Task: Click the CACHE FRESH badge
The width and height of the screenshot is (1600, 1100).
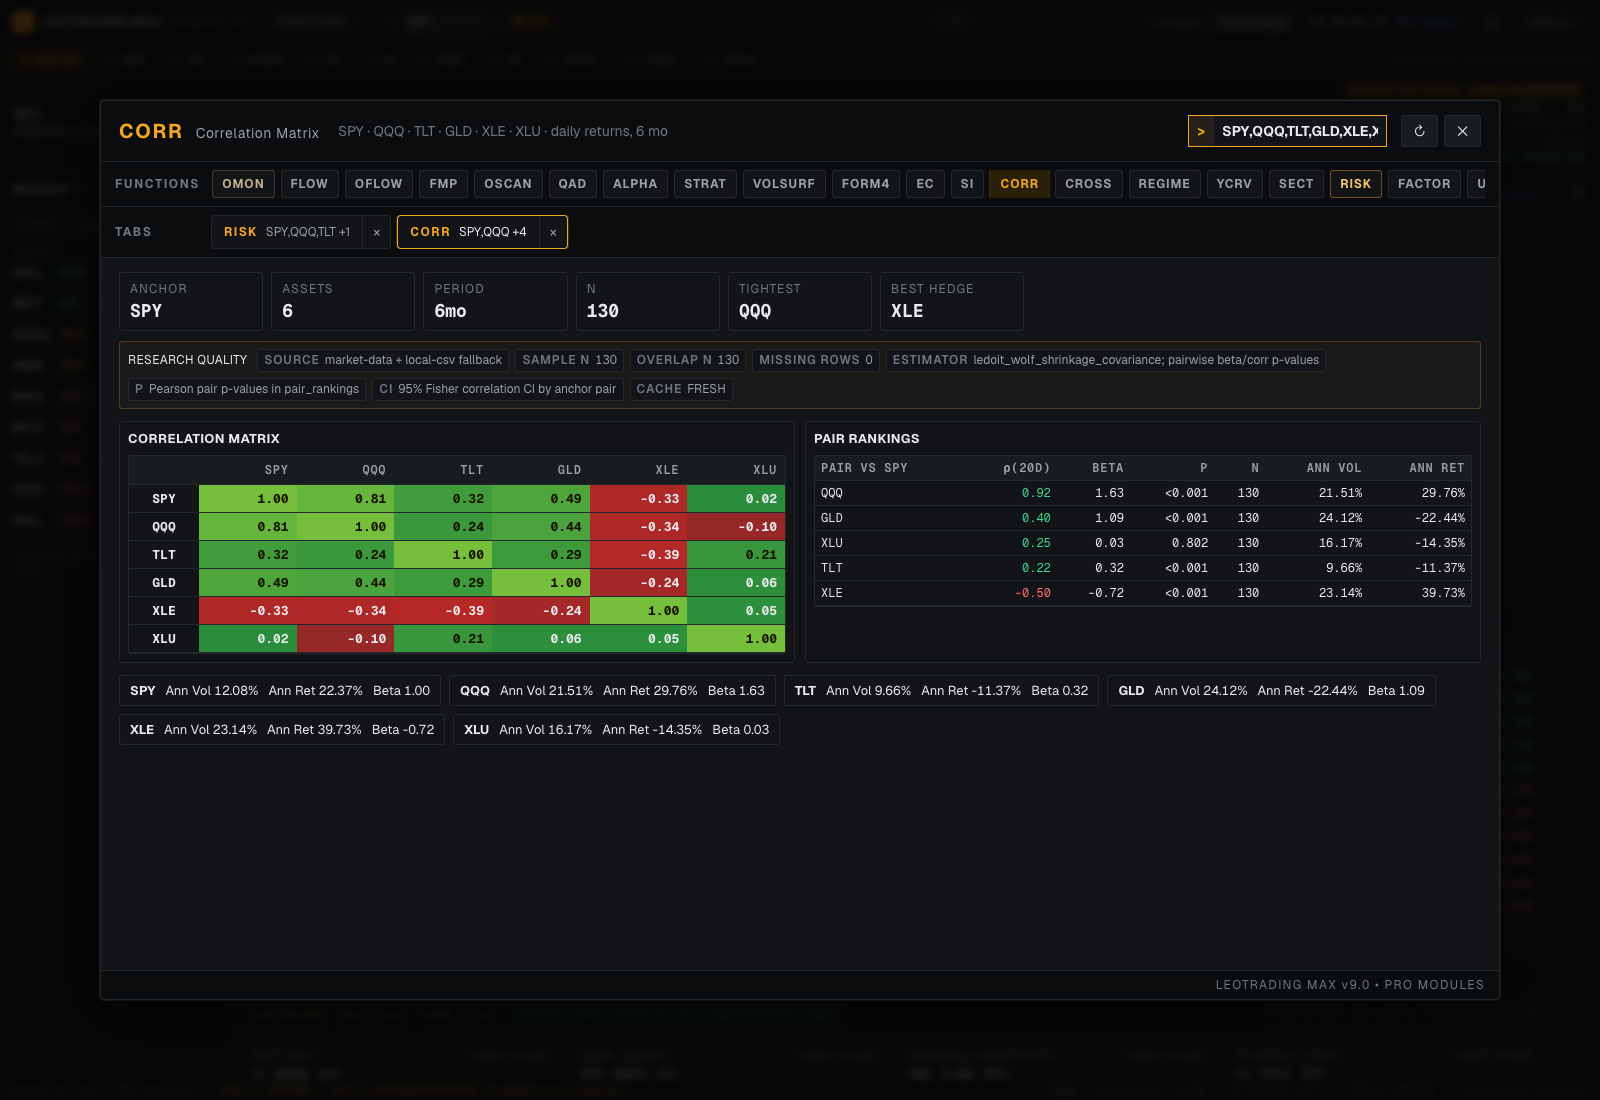Action: pos(681,389)
